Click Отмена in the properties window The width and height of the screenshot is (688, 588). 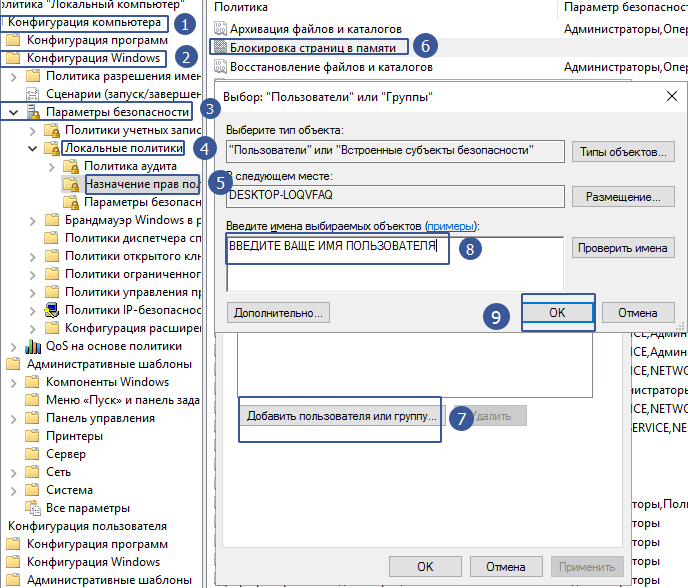(x=506, y=566)
